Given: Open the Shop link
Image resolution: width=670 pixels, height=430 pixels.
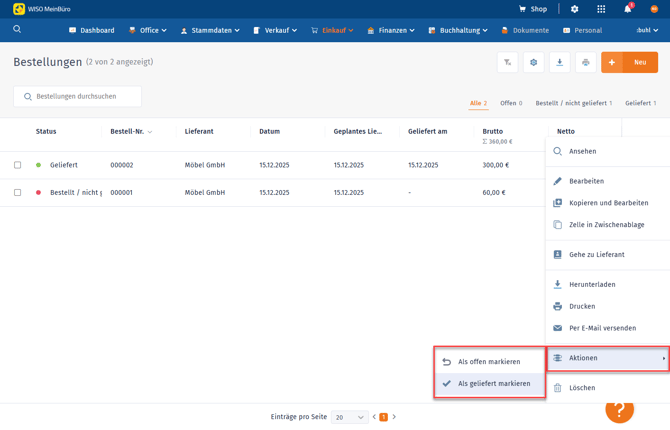Looking at the screenshot, I should (x=532, y=9).
